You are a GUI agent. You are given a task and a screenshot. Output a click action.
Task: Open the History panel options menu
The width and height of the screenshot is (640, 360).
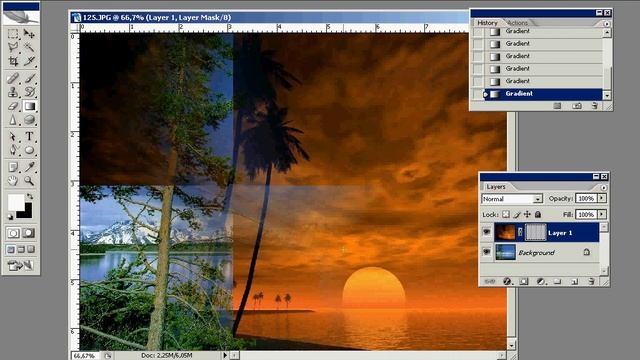click(x=607, y=24)
